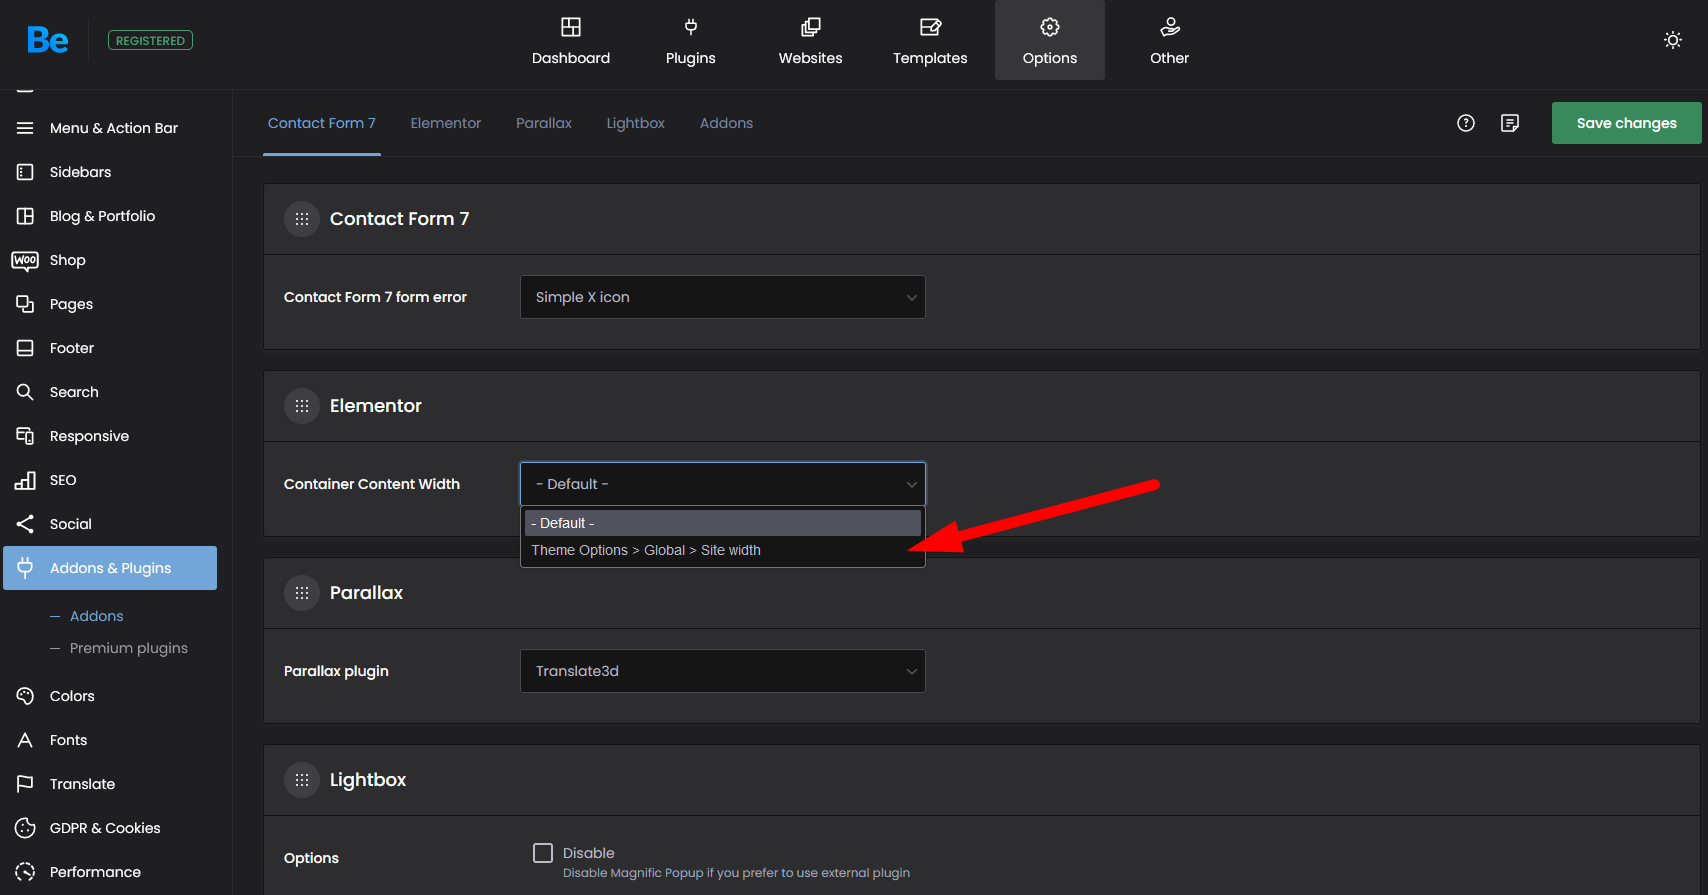Click the Save changes button
This screenshot has width=1708, height=895.
[1627, 123]
